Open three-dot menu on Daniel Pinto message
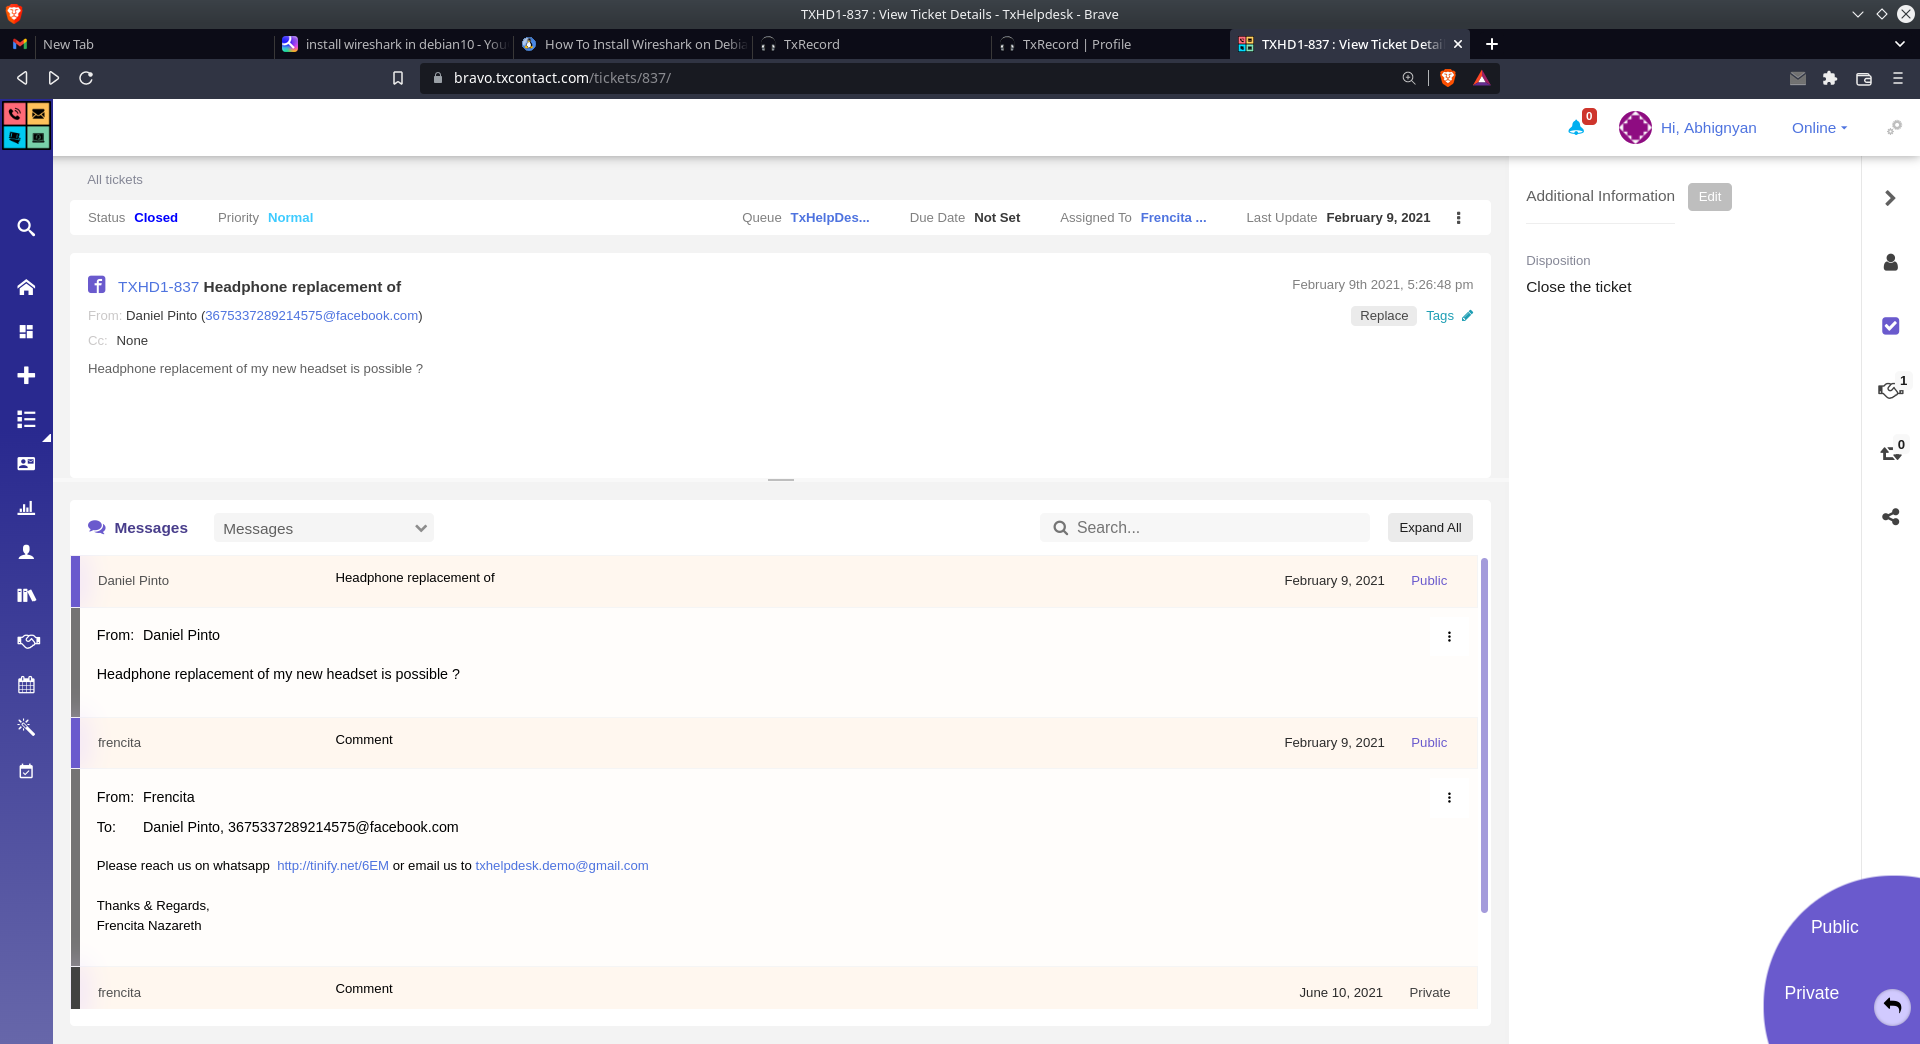1920x1044 pixels. 1449,637
